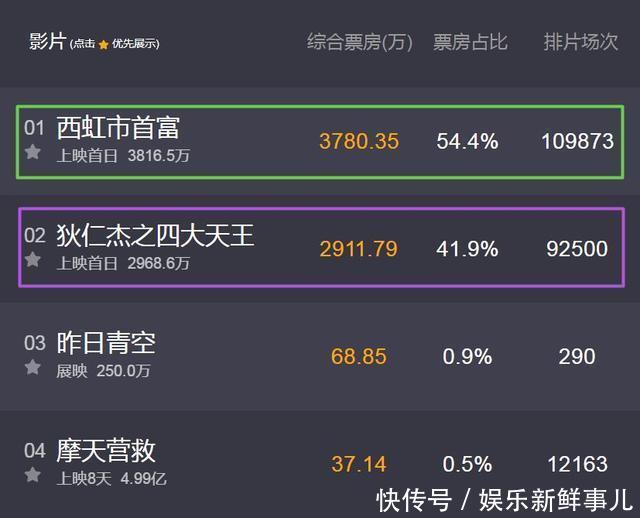Click the star icon beside 摩天营救
Viewport: 640px width, 518px height.
click(x=33, y=475)
